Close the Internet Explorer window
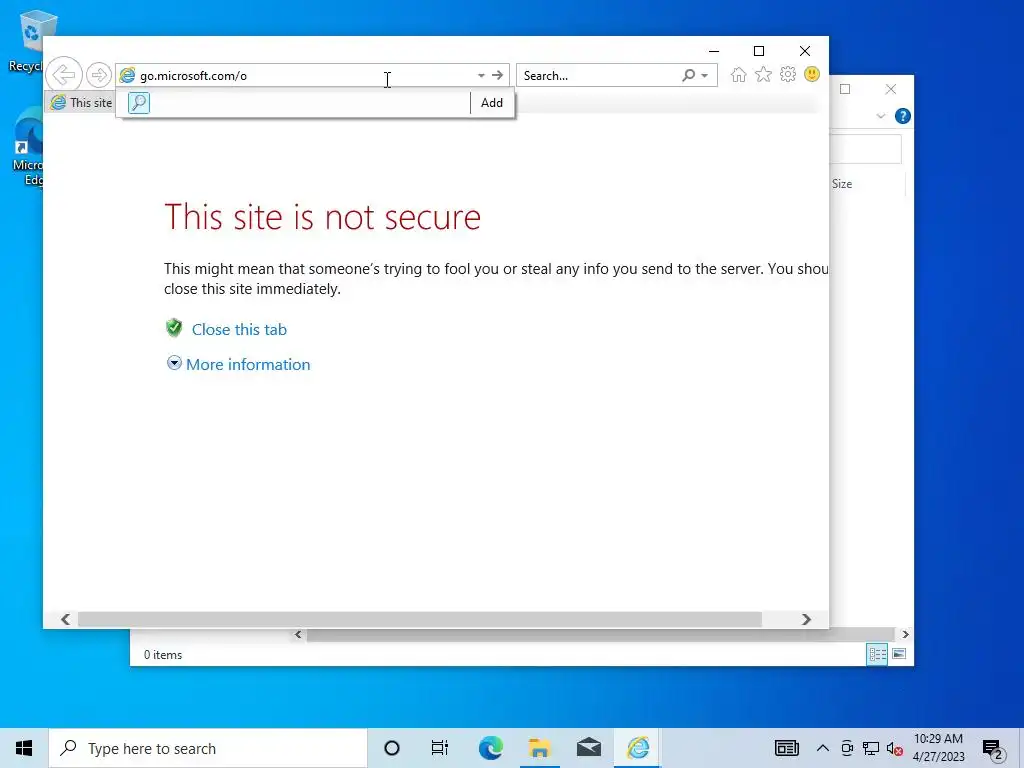The width and height of the screenshot is (1024, 768). (805, 51)
